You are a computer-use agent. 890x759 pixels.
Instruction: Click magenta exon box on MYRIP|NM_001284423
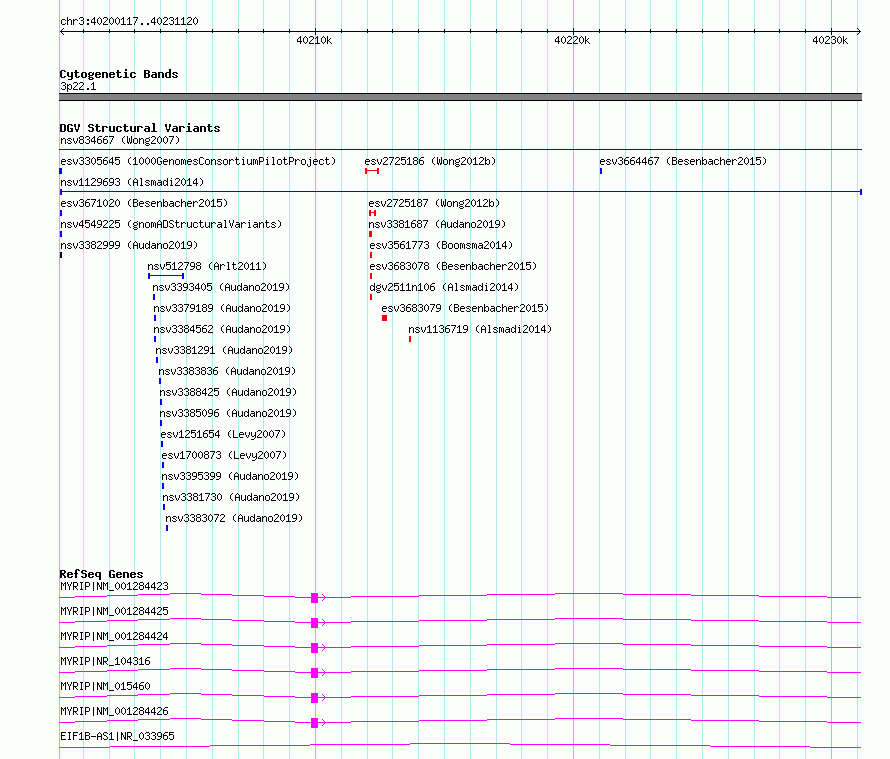pos(314,598)
